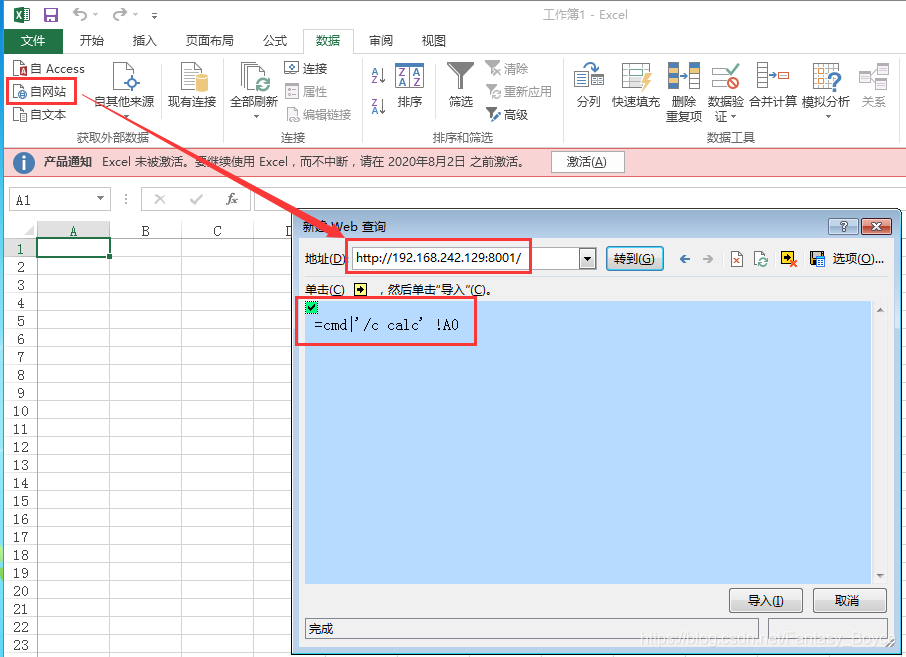
Task: Toggle the green table selection checkbox
Action: (311, 307)
